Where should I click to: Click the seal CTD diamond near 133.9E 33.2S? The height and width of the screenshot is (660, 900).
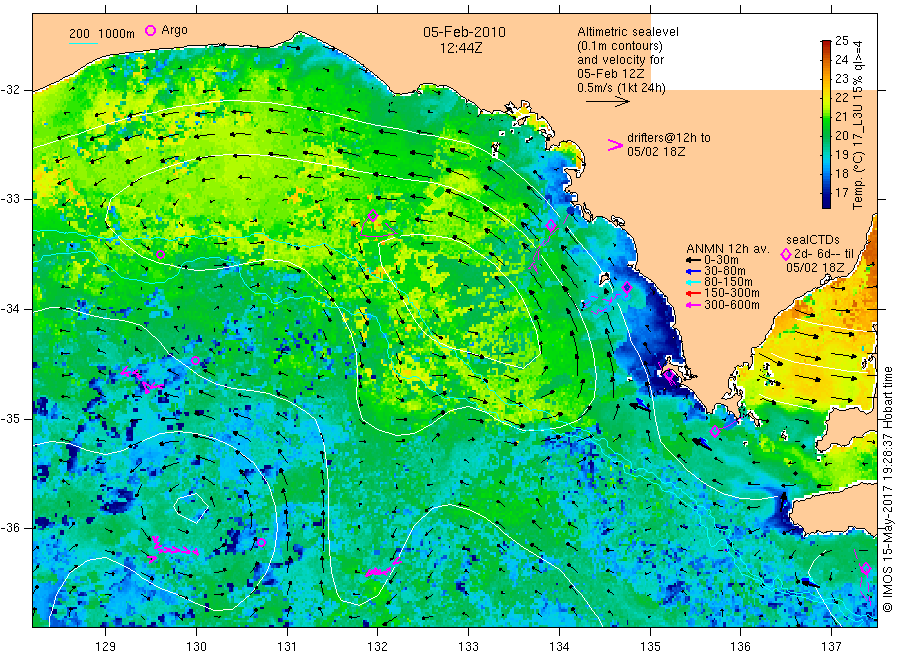click(x=551, y=226)
